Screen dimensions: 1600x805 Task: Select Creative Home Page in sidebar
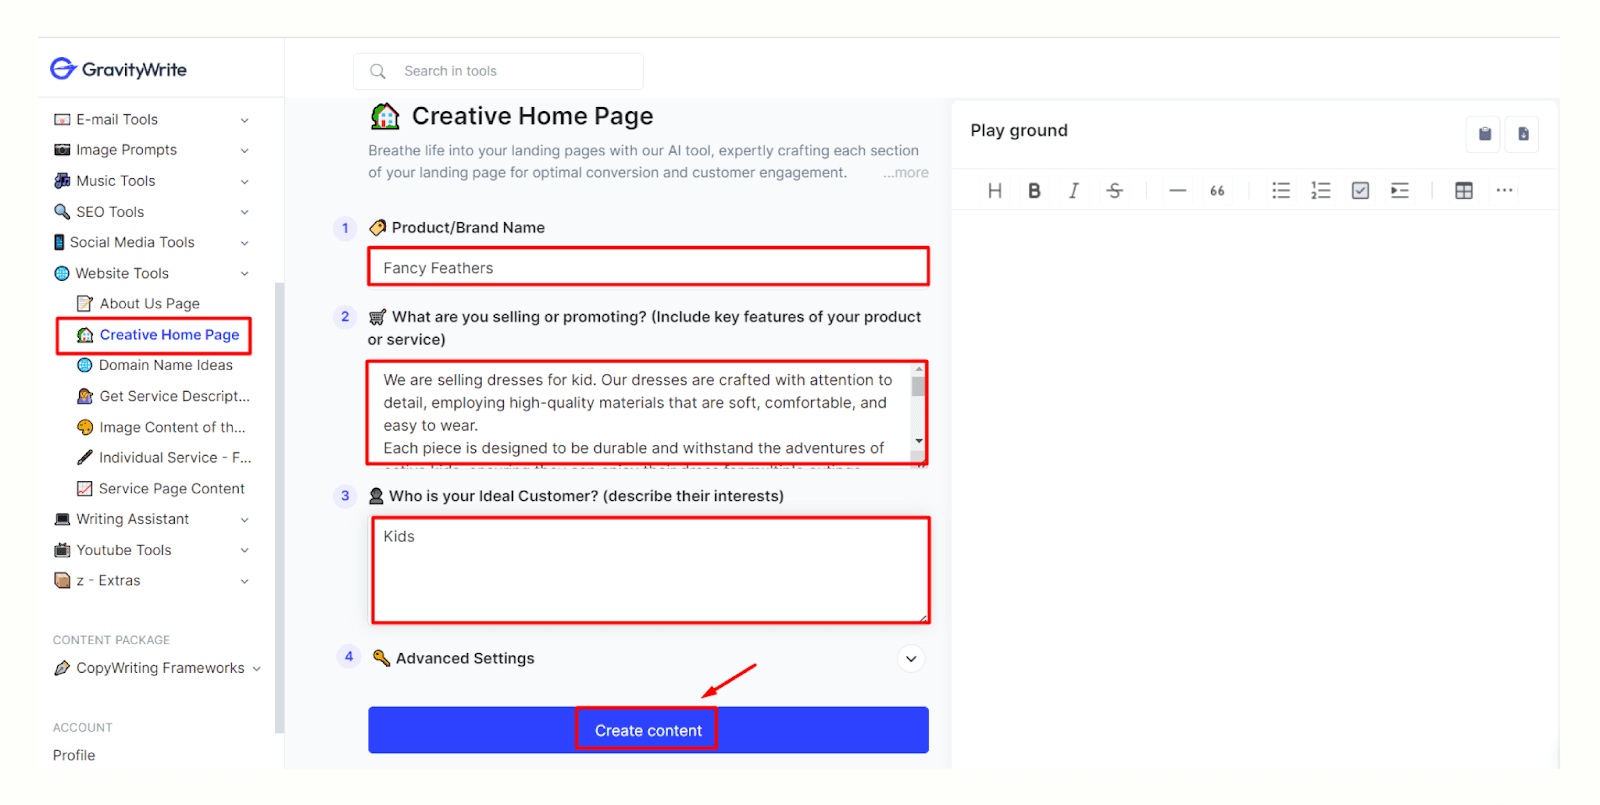click(158, 335)
